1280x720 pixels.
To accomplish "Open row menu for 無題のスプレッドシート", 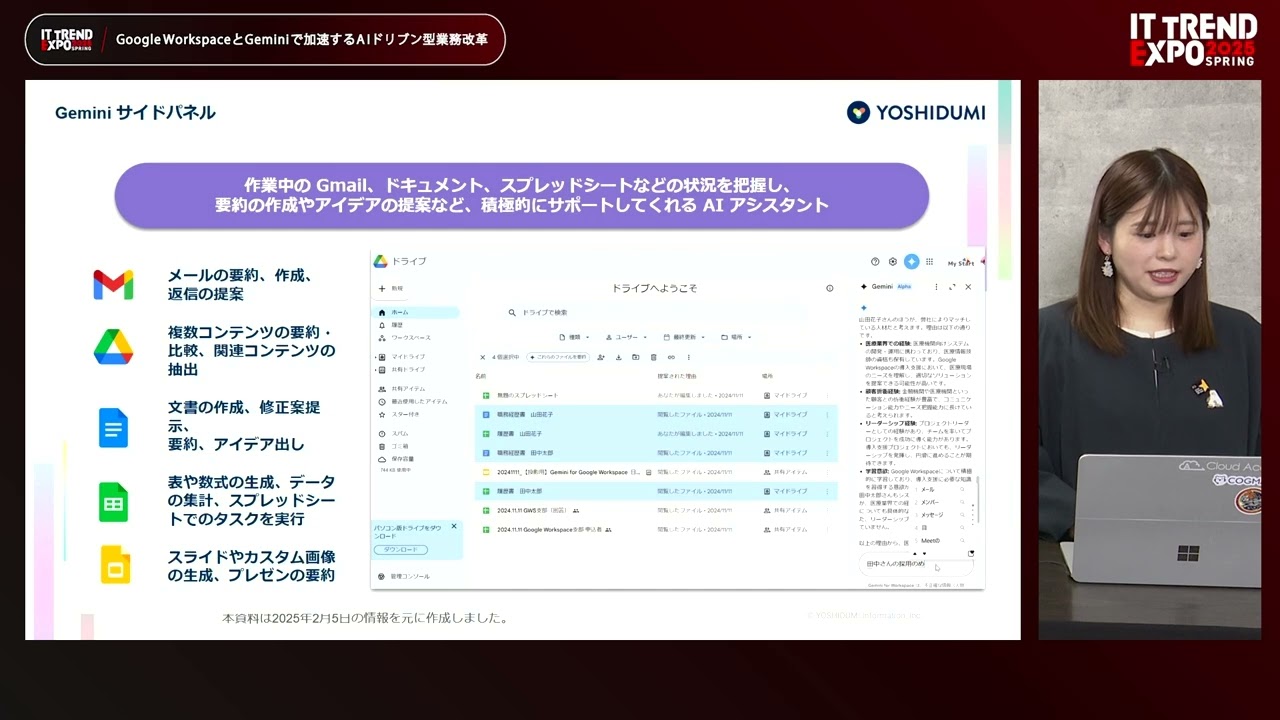I will tap(827, 395).
